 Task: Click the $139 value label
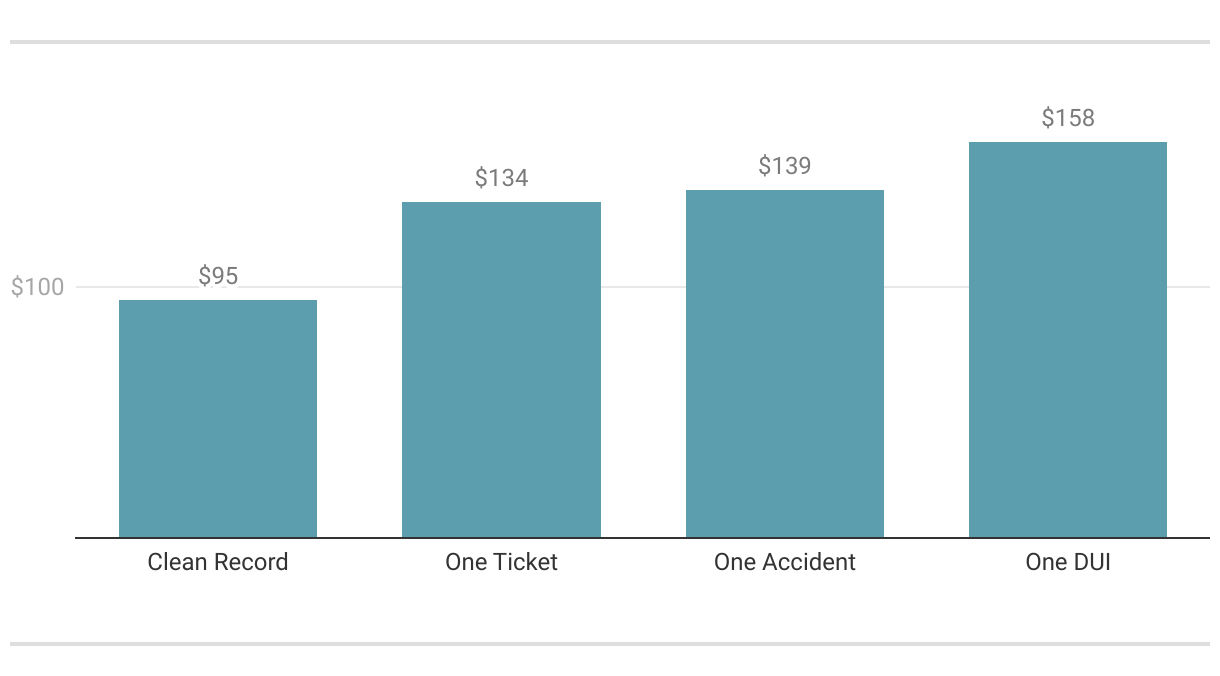coord(785,166)
